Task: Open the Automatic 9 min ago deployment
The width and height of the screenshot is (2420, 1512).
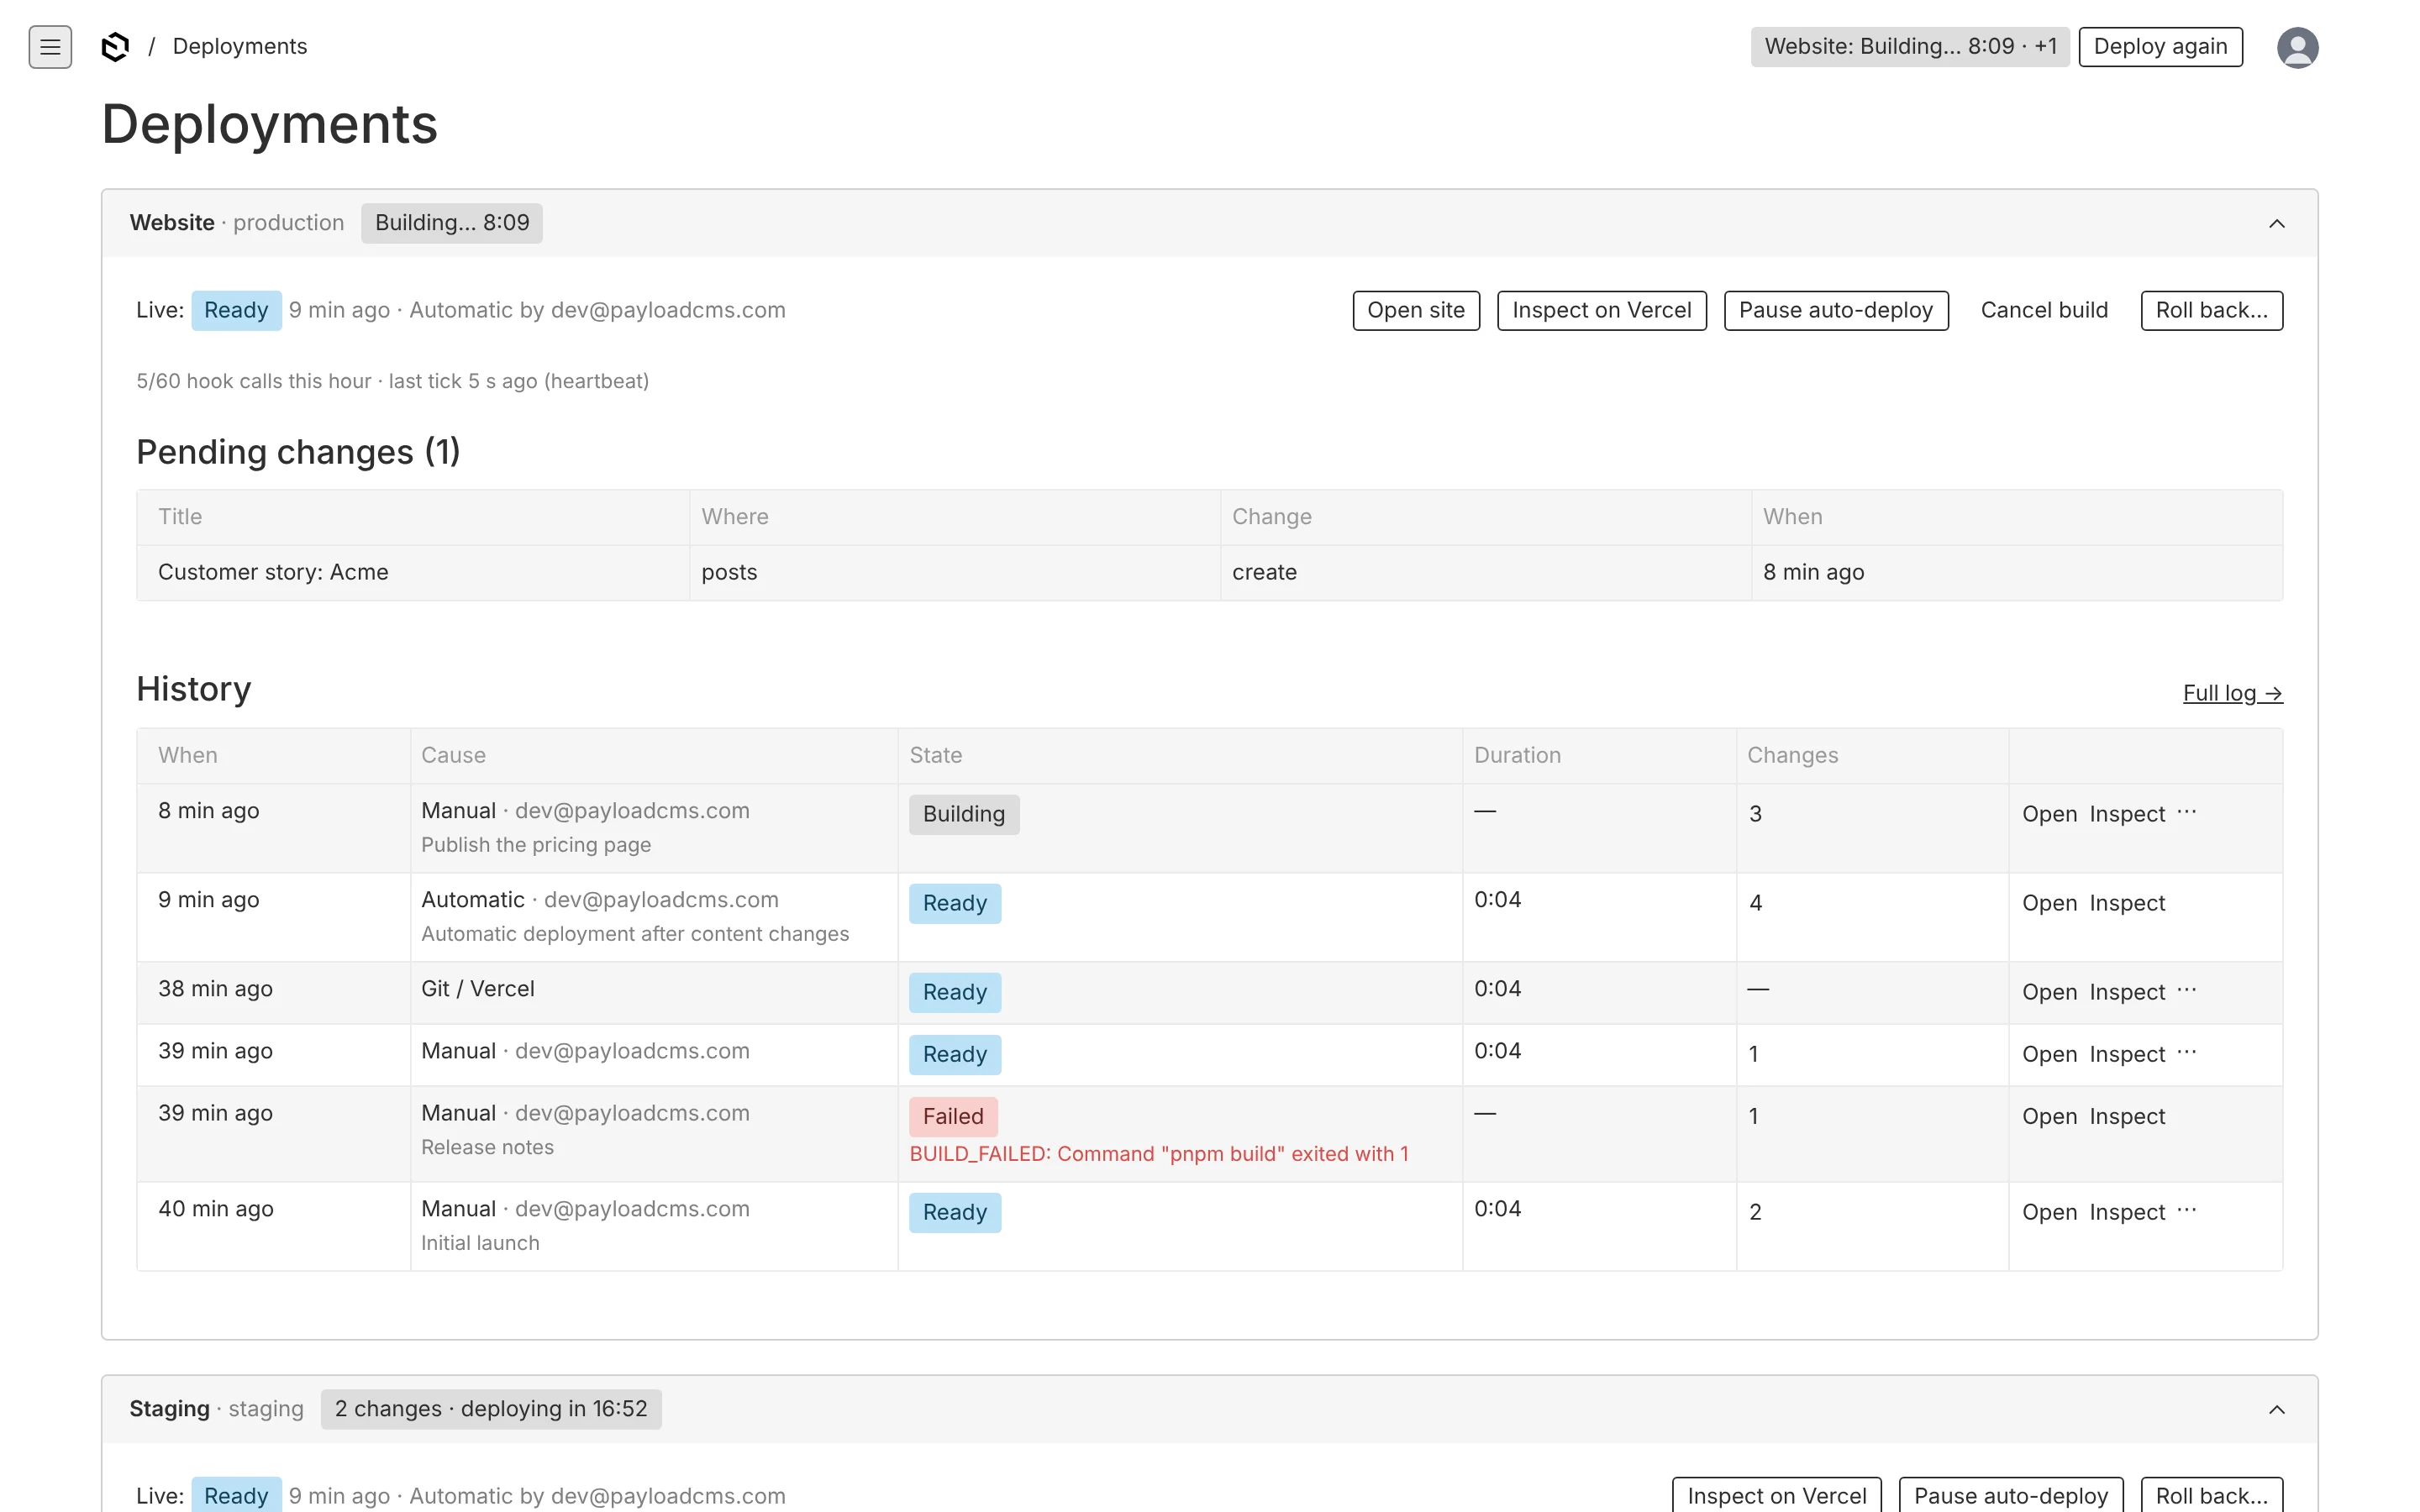Action: tap(2049, 903)
